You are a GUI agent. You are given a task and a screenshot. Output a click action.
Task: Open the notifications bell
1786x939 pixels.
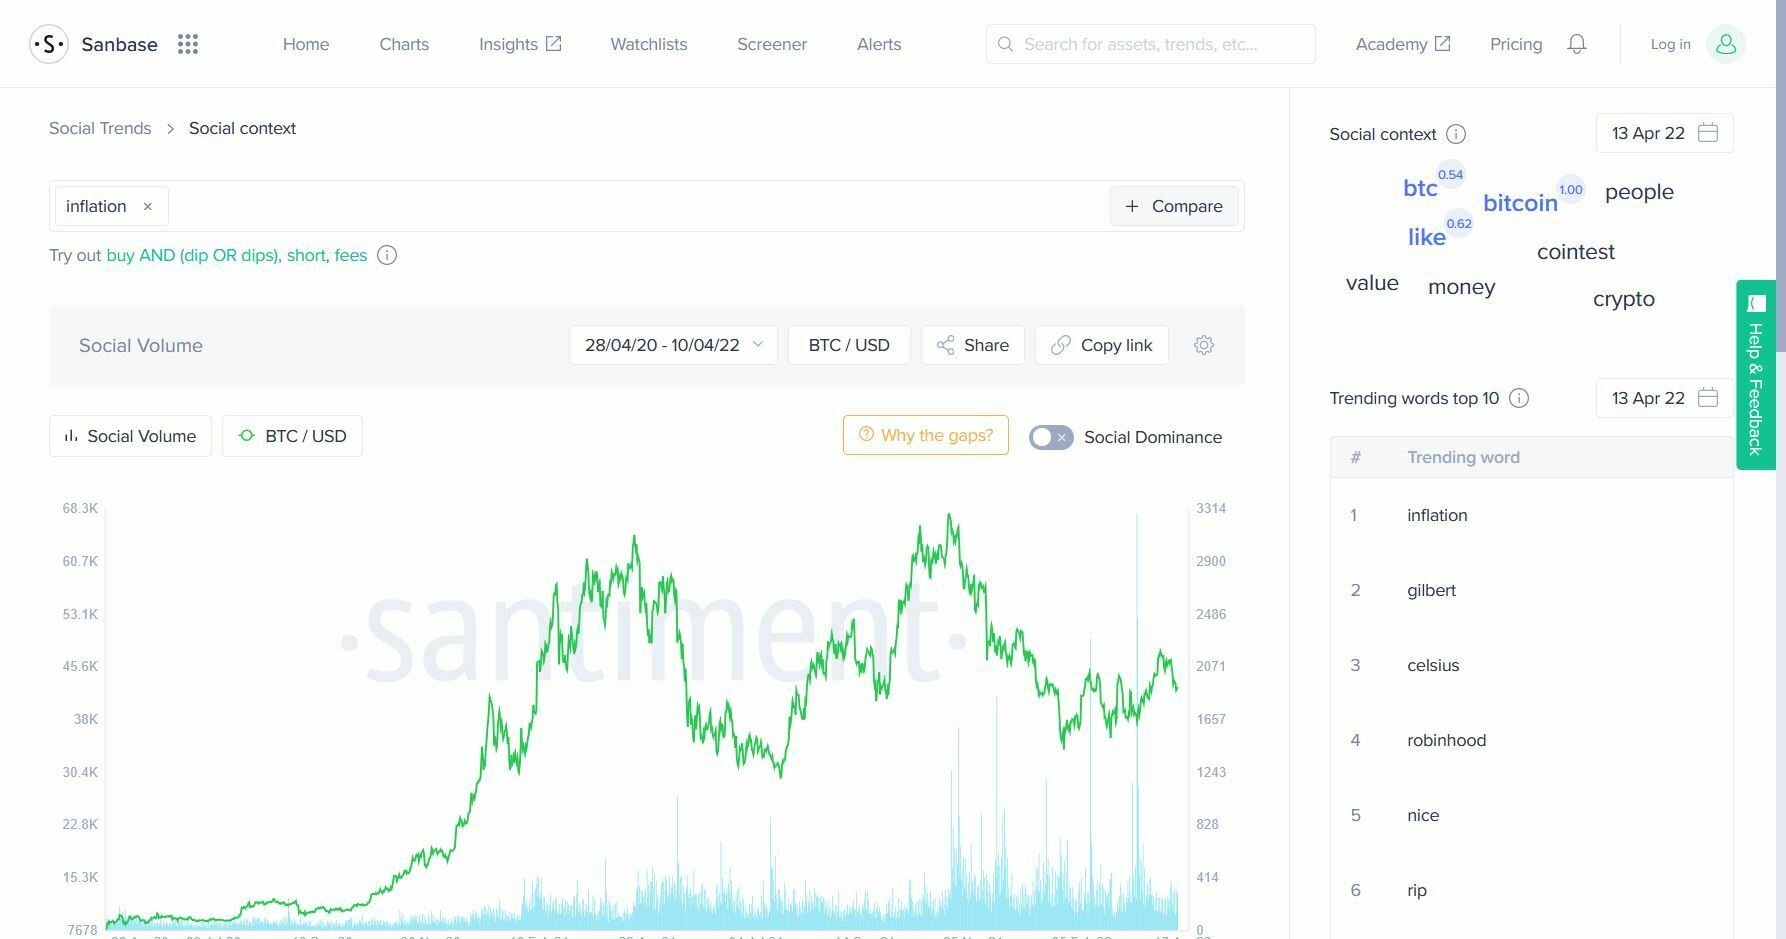[1577, 44]
